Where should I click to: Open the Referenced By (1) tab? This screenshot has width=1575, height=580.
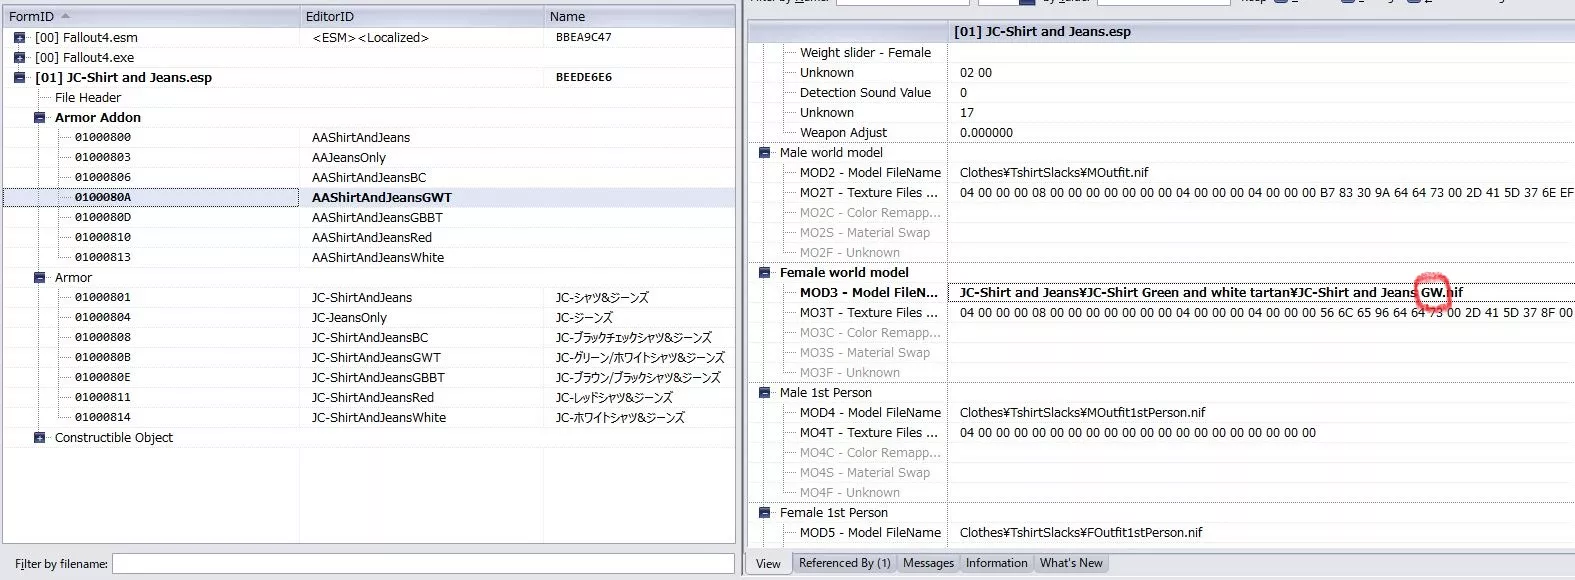click(844, 563)
